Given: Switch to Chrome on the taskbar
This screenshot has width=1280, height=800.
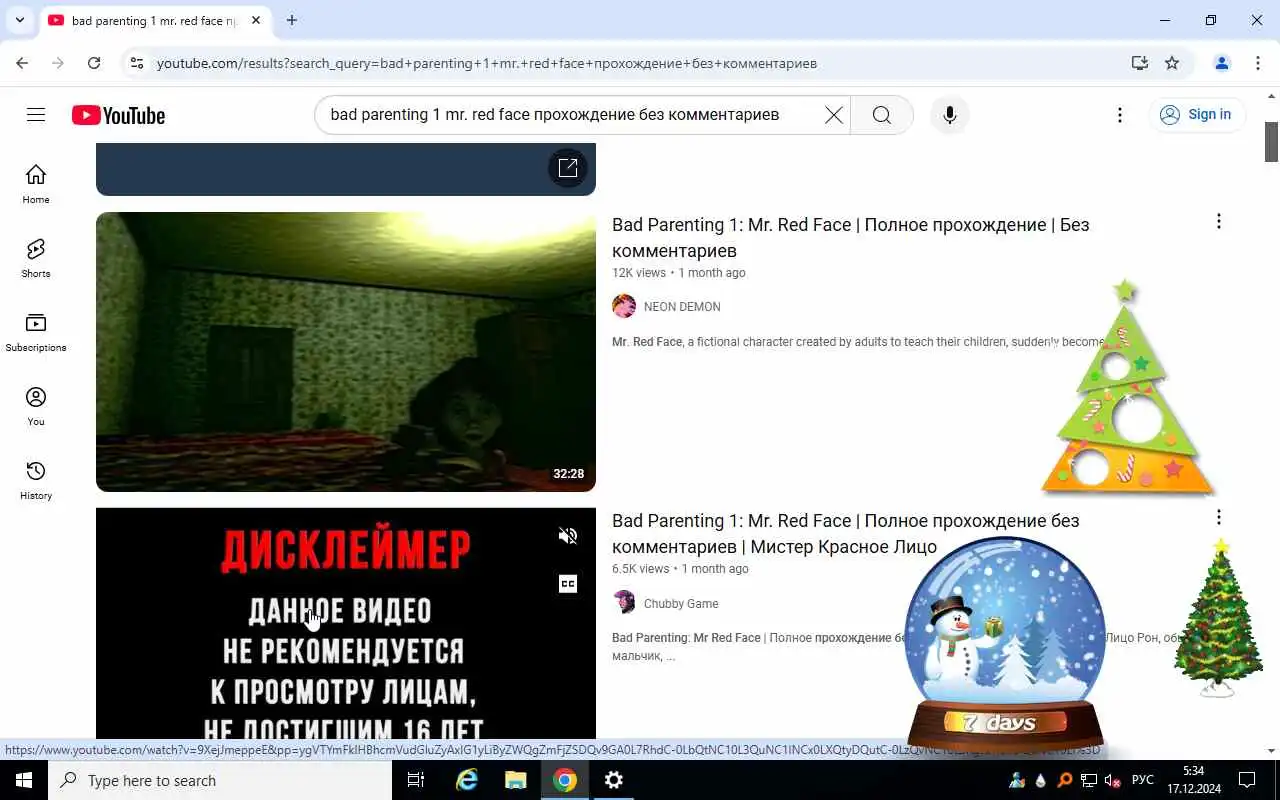Looking at the screenshot, I should [x=565, y=780].
